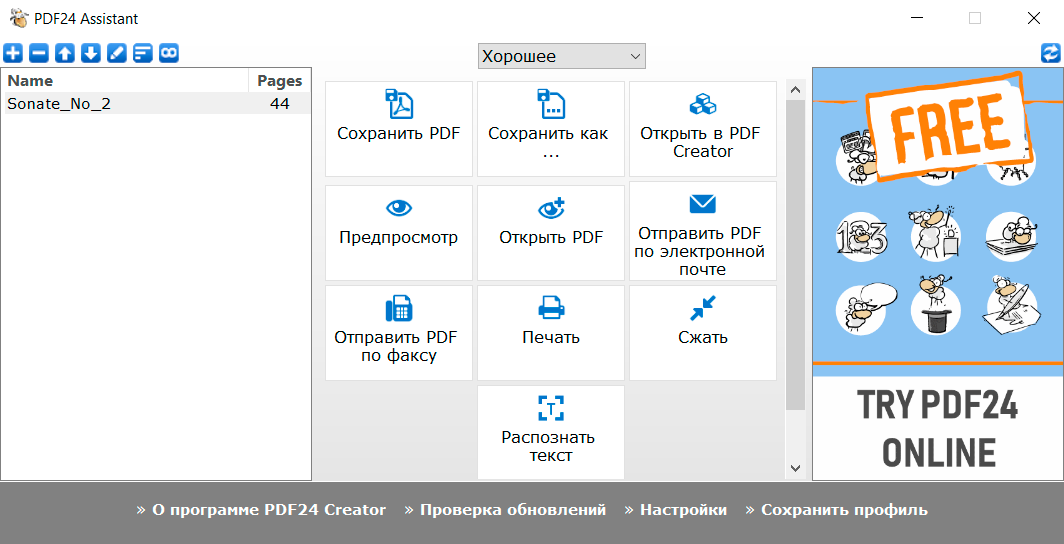Click the minus icon to remove selected file

[39, 53]
